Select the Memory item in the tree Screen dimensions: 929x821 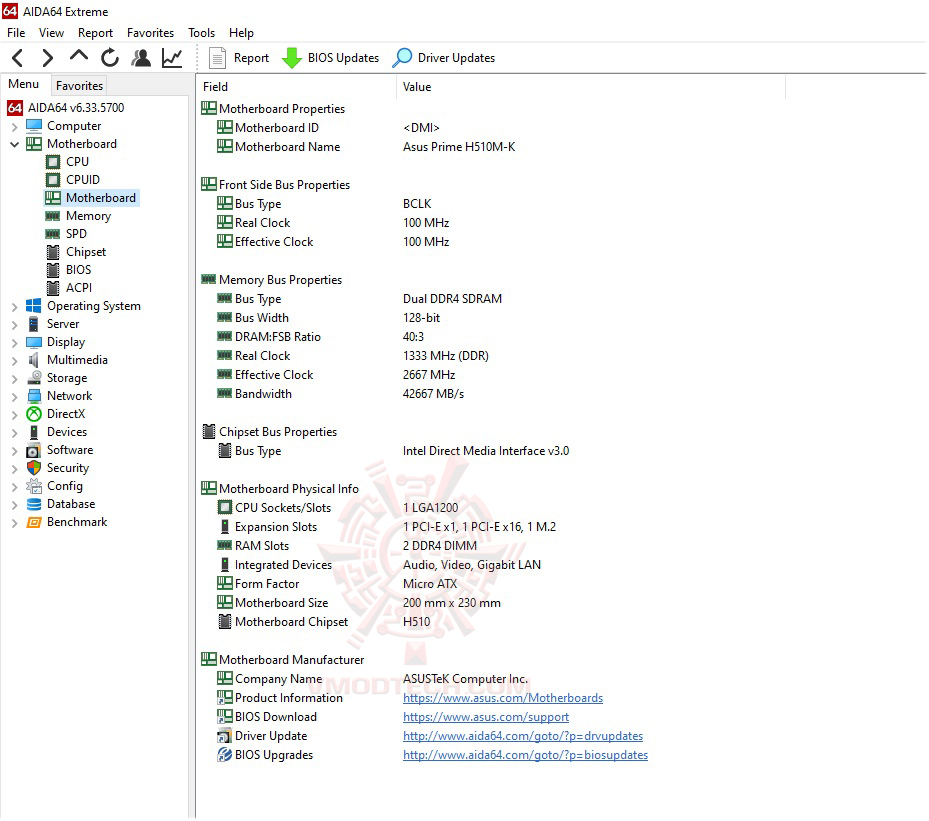pos(78,216)
